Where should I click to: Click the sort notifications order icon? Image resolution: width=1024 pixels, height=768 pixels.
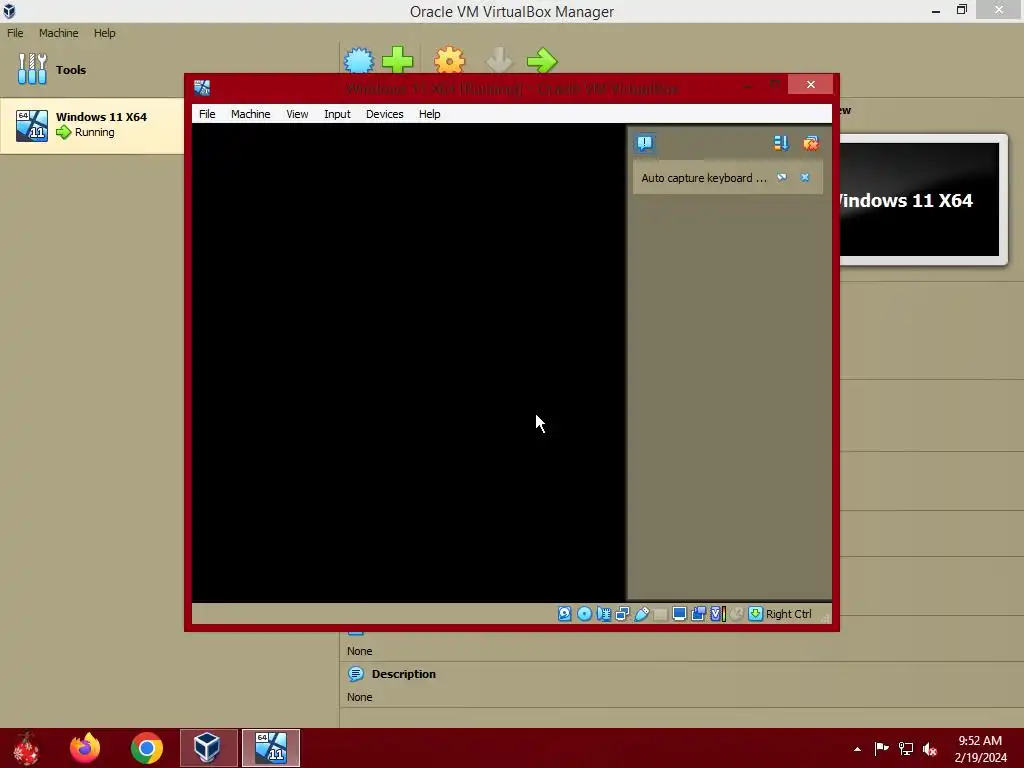(x=781, y=143)
